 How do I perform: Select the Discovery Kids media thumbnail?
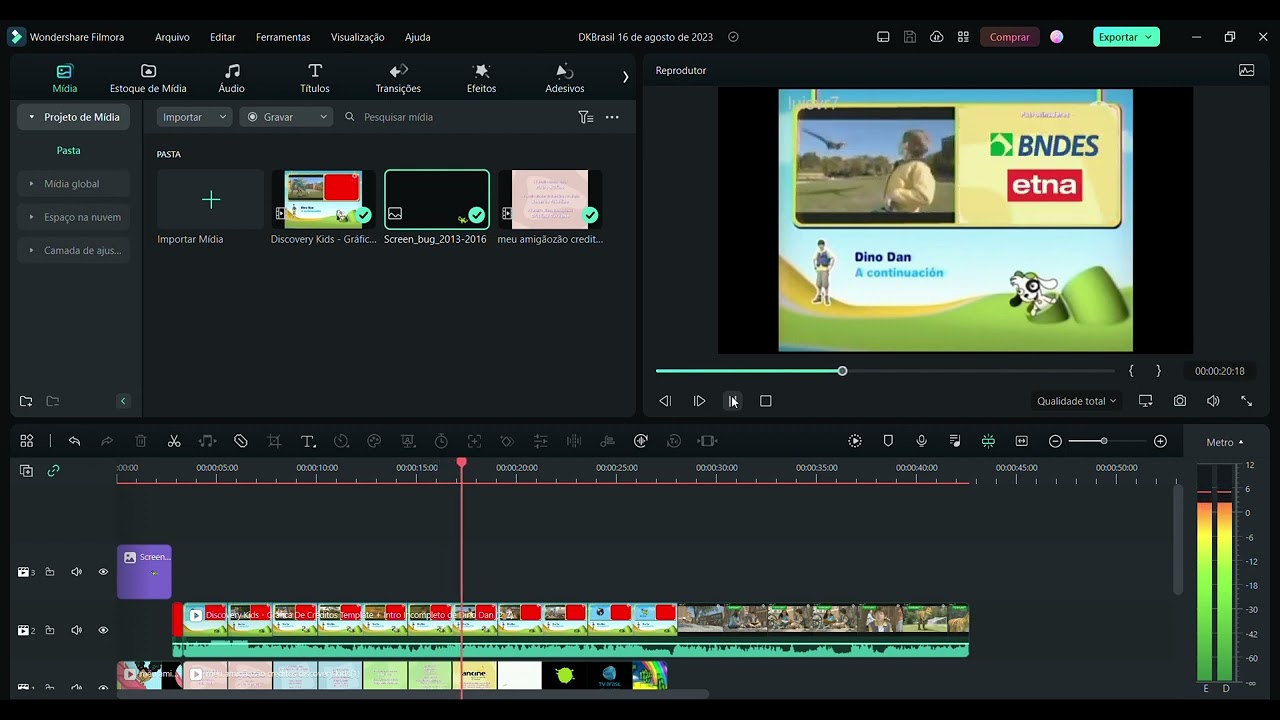(323, 200)
